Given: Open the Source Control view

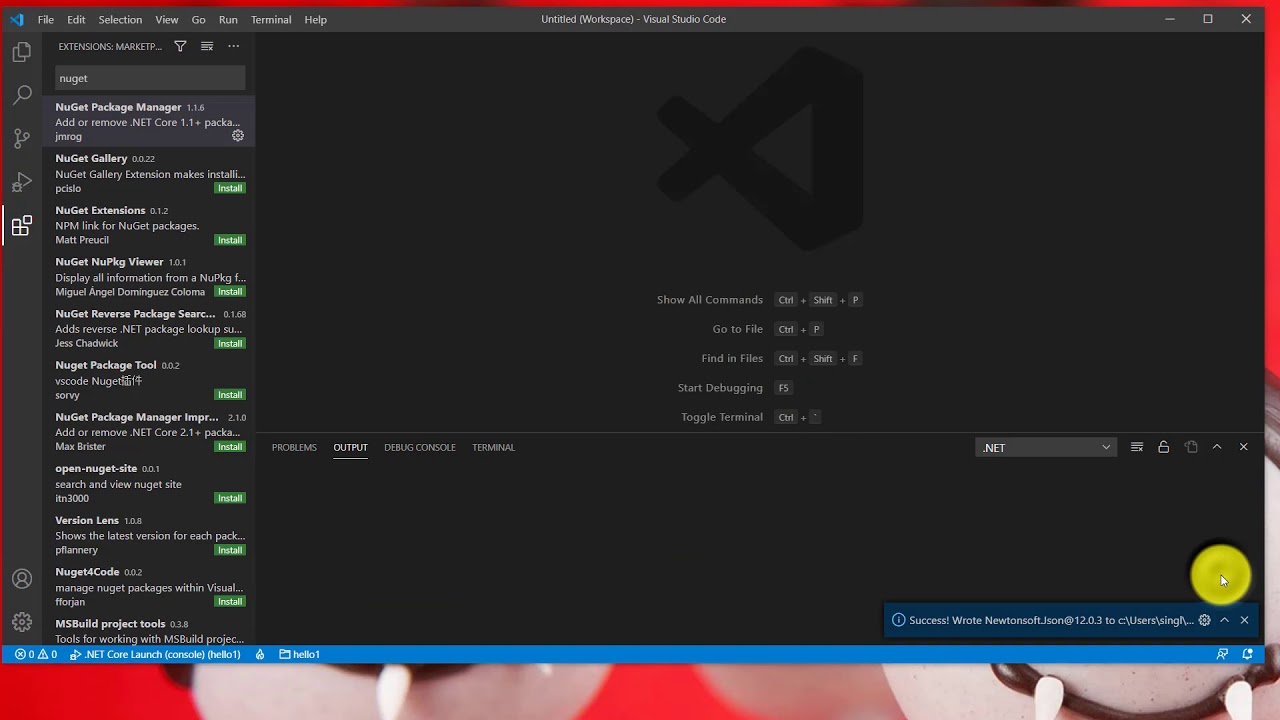Looking at the screenshot, I should 22,139.
